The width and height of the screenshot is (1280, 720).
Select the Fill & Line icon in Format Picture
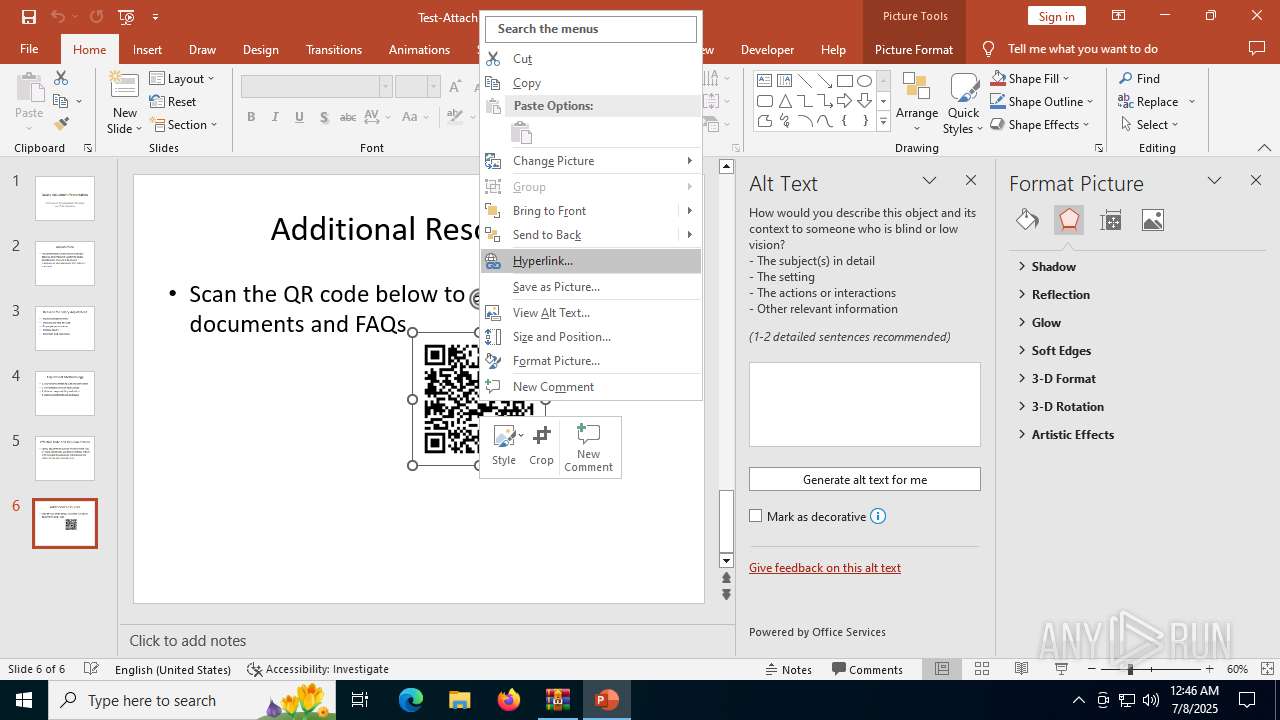1027,220
